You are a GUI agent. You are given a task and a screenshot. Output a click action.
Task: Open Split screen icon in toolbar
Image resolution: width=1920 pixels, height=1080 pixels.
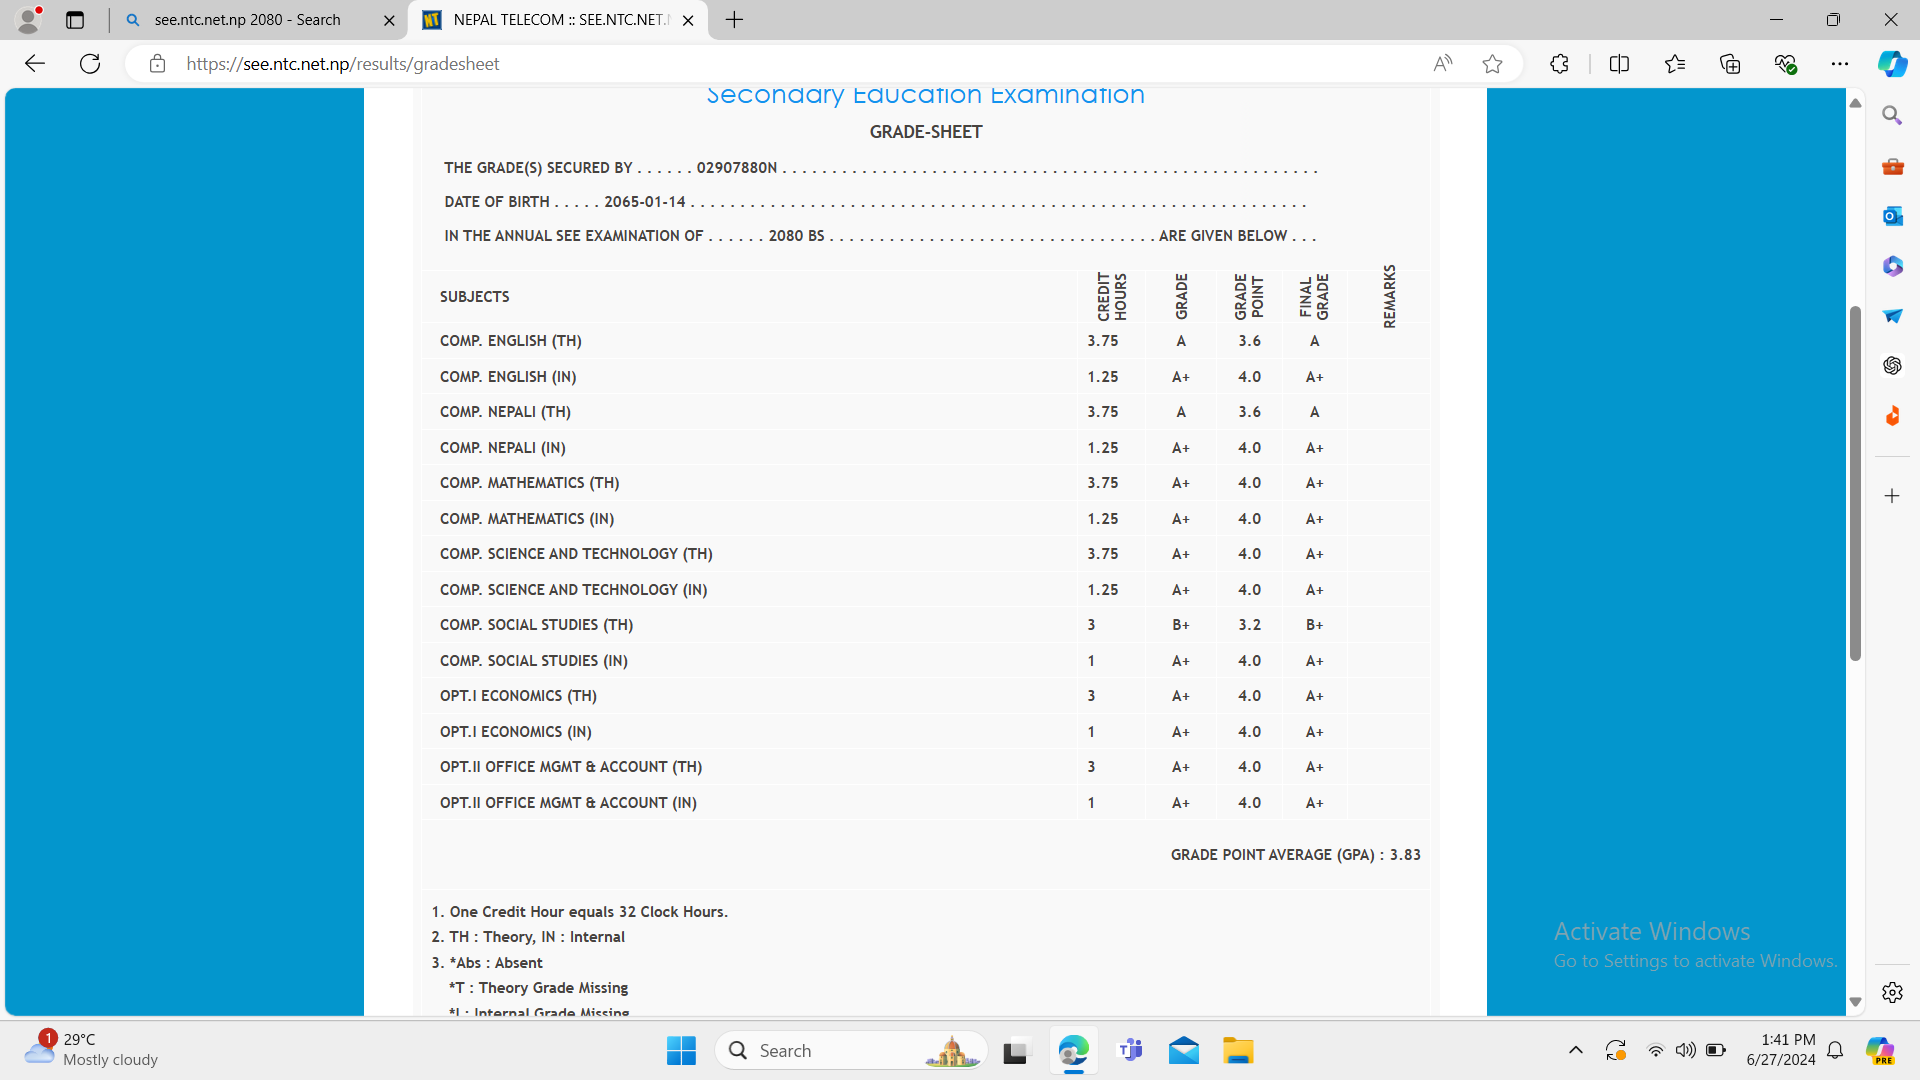pos(1619,64)
